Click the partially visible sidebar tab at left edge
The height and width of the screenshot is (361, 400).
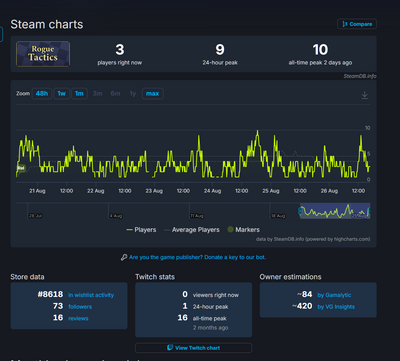1,34
